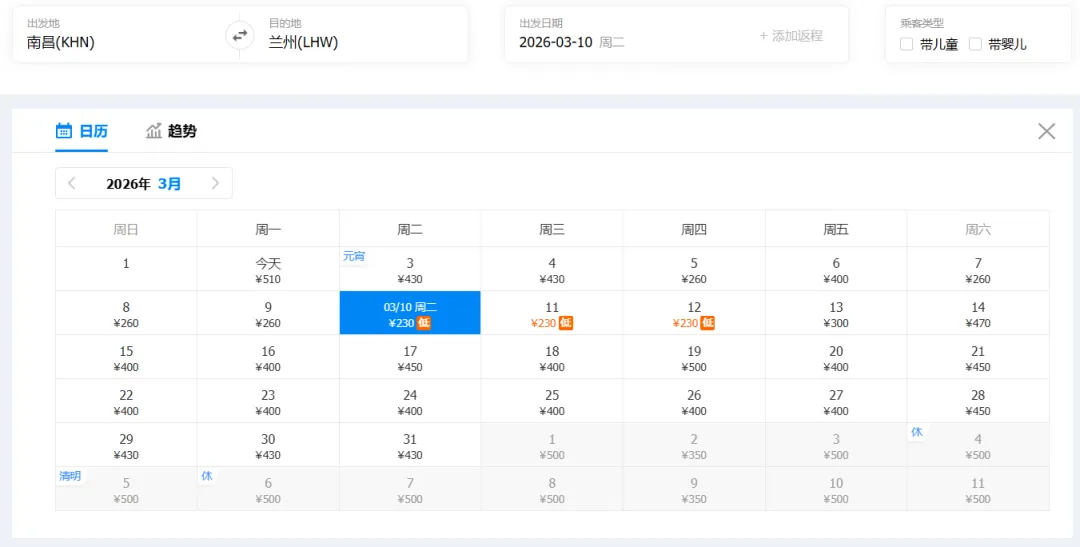Viewport: 1080px width, 547px height.
Task: Select March 29 priced ¥430
Action: point(126,445)
